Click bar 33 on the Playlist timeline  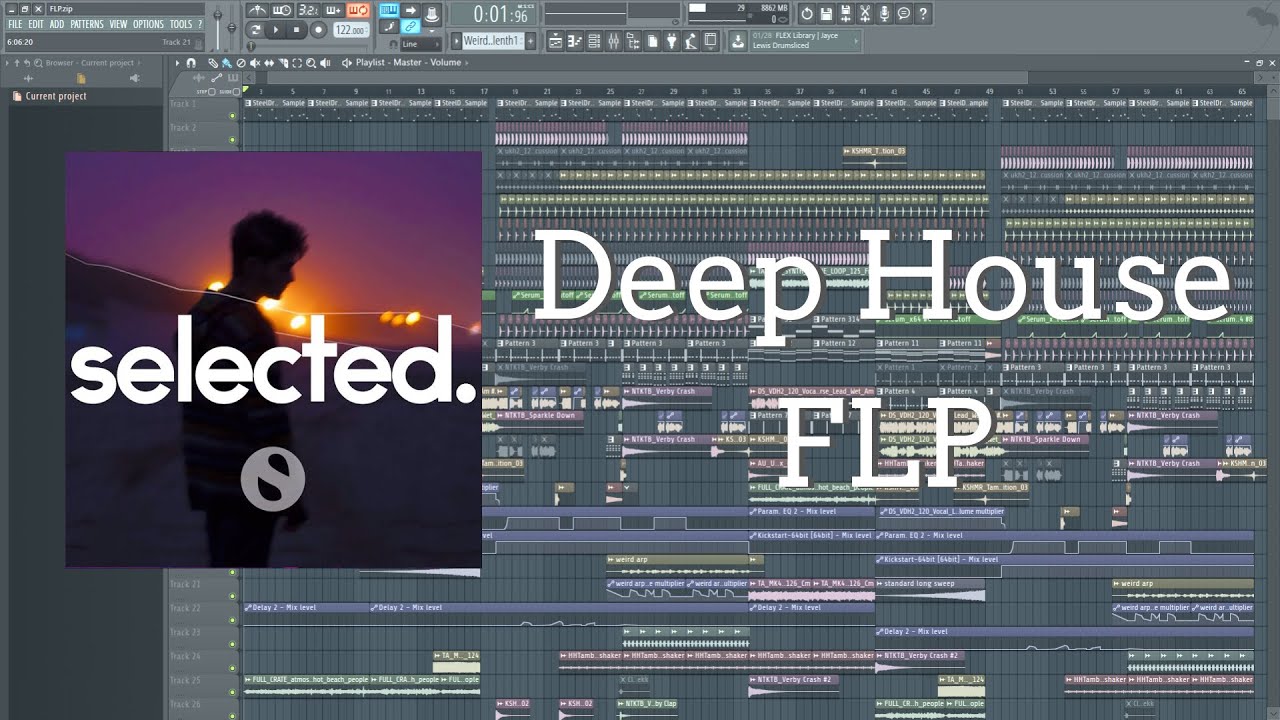point(737,91)
